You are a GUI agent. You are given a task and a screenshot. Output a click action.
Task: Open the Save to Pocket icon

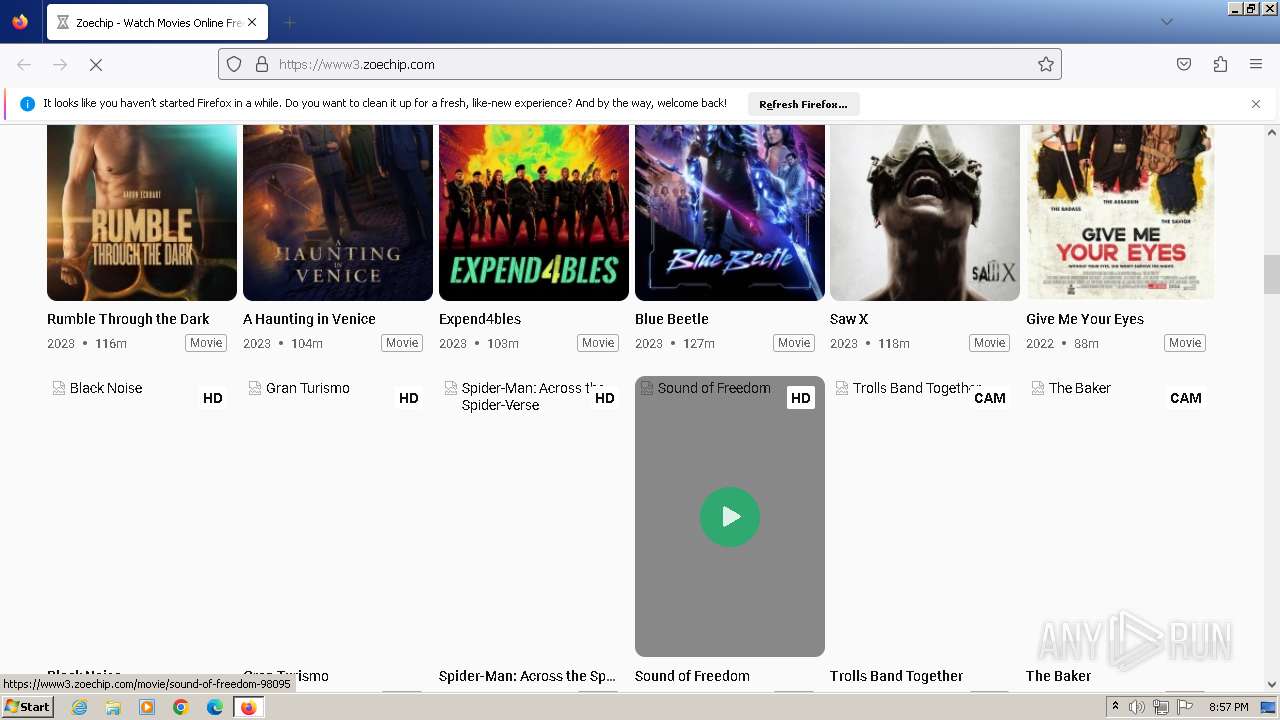click(1184, 64)
